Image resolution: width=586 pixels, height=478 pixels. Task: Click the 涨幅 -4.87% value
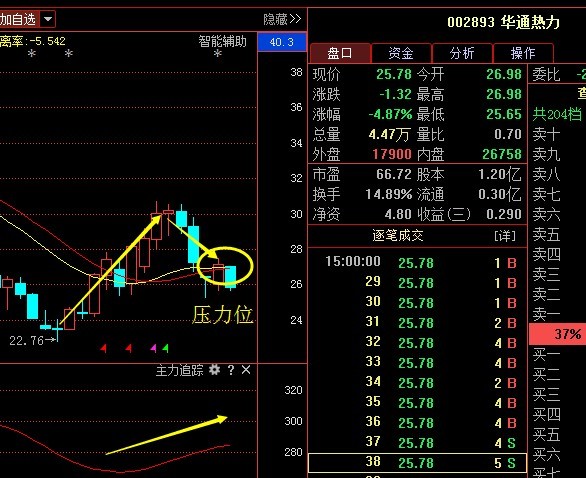pyautogui.click(x=390, y=114)
